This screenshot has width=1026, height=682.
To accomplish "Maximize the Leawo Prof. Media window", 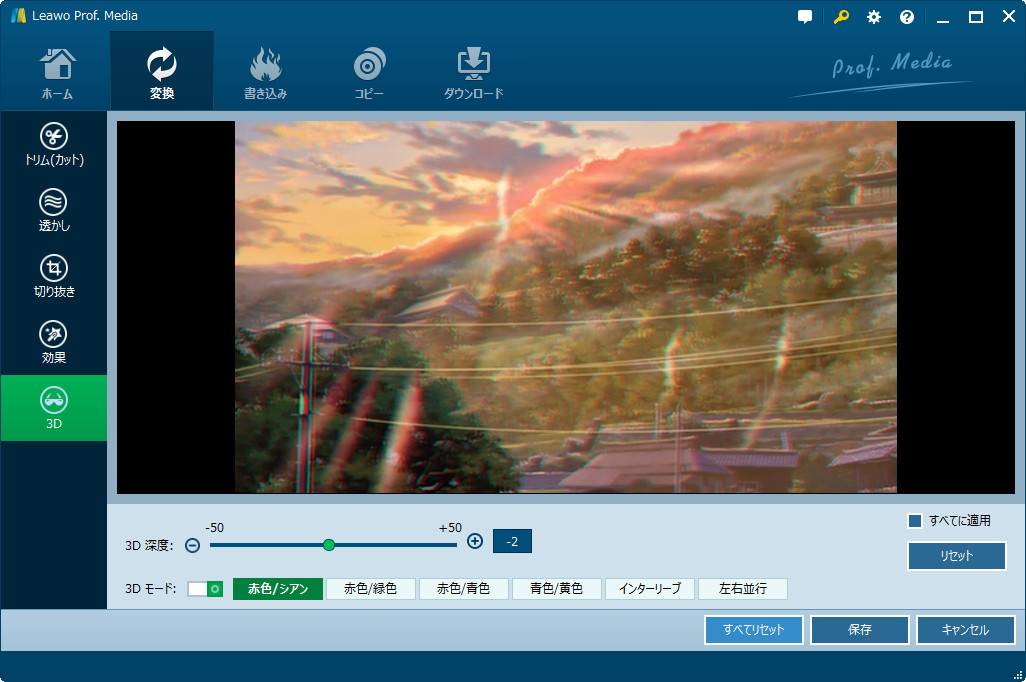I will (976, 17).
